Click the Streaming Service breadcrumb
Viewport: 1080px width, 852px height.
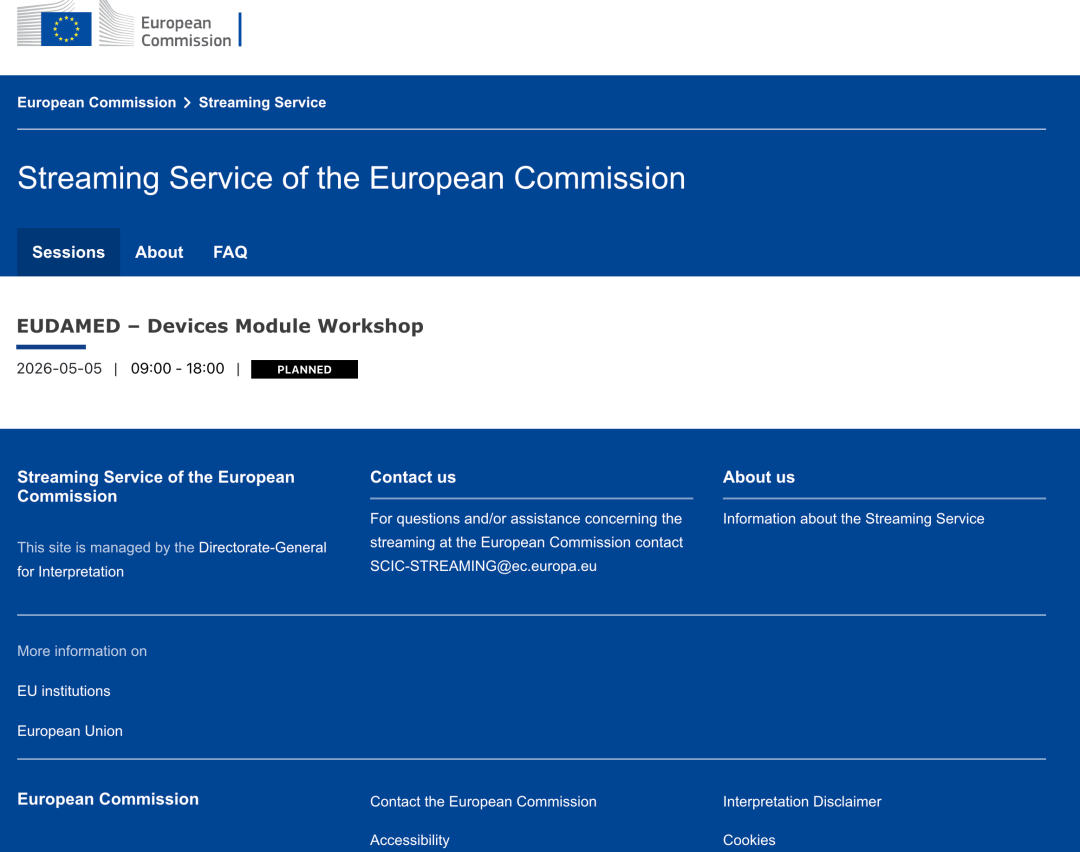coord(262,102)
